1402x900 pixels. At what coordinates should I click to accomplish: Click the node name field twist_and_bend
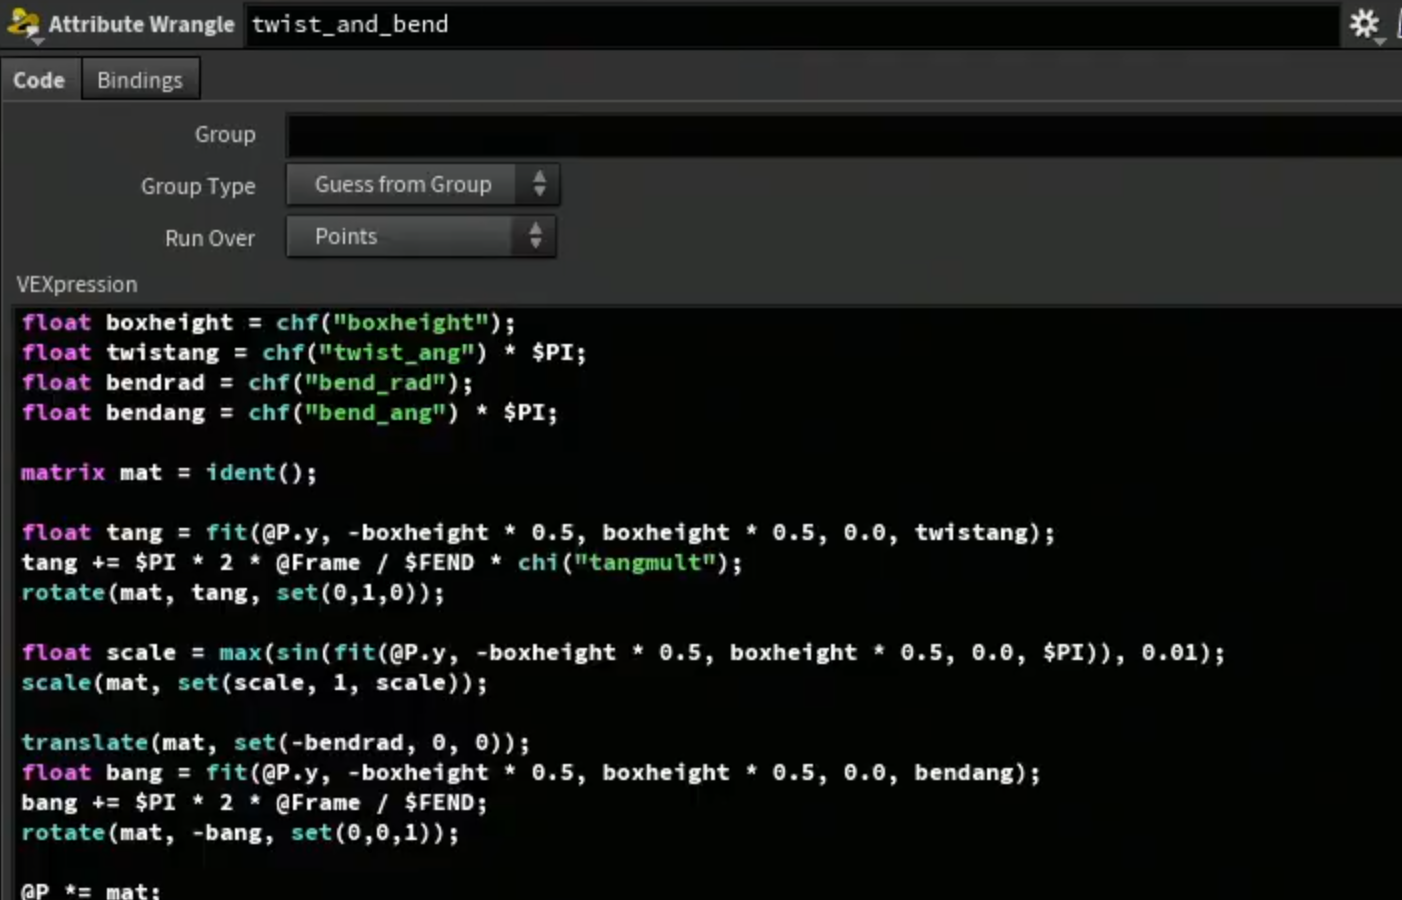pos(792,25)
